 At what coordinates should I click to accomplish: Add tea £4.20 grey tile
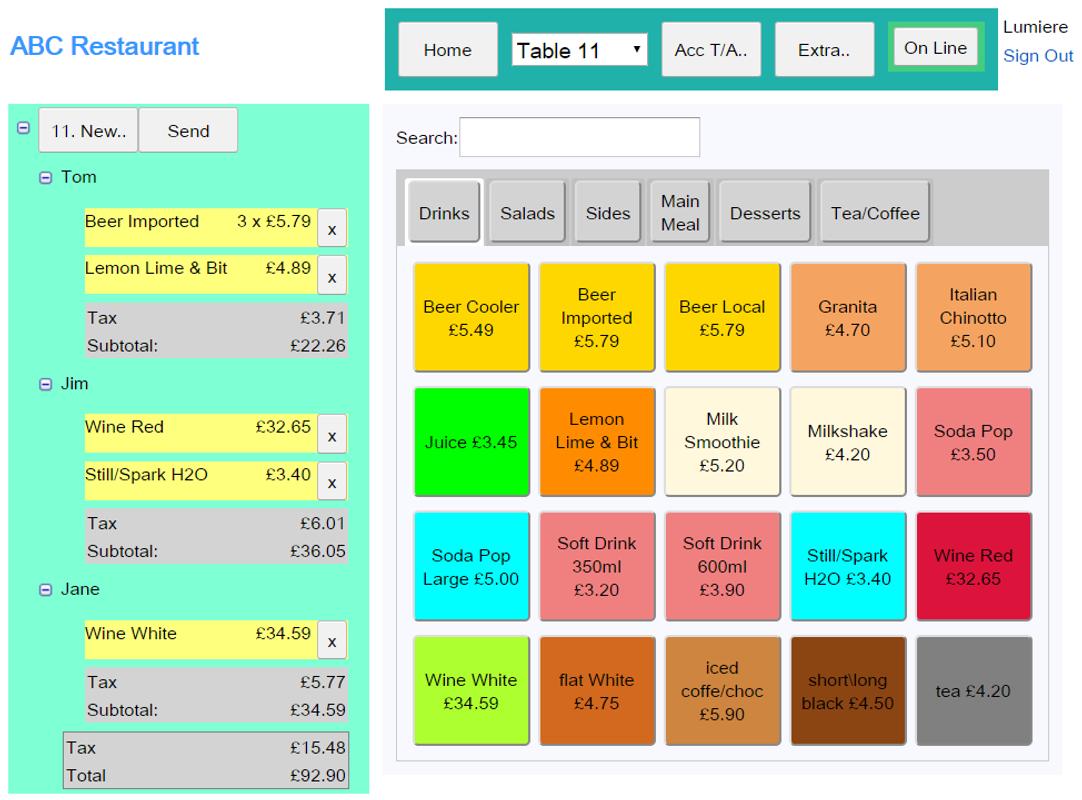tap(974, 691)
